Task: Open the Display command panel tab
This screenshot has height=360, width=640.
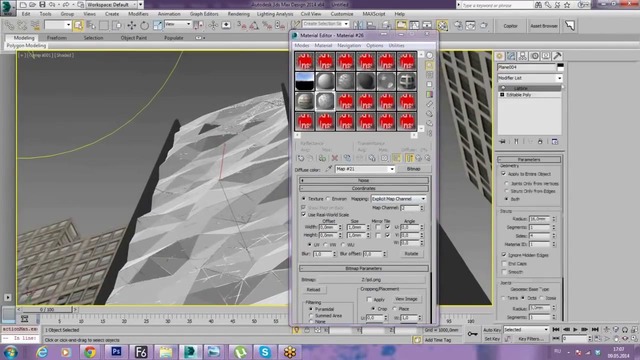Action: (546, 56)
